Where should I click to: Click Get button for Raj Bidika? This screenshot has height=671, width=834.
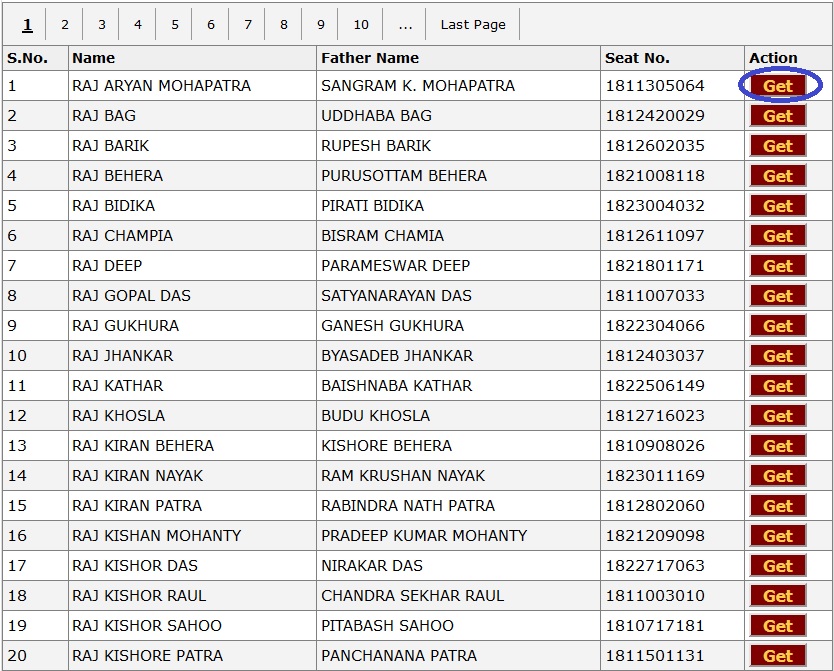coord(778,206)
